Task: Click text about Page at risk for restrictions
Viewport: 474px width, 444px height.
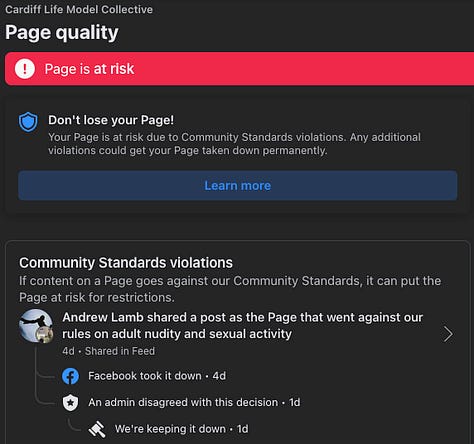Action: click(x=230, y=289)
